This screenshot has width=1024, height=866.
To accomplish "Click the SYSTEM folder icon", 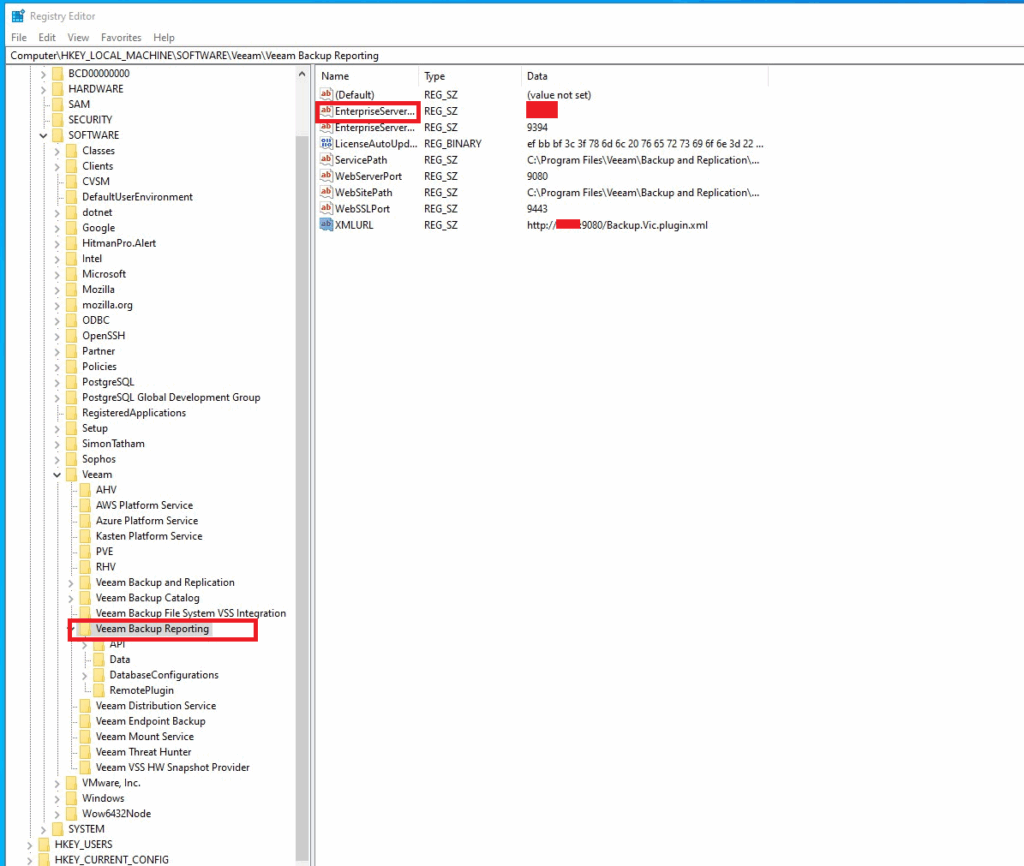I will pyautogui.click(x=57, y=829).
